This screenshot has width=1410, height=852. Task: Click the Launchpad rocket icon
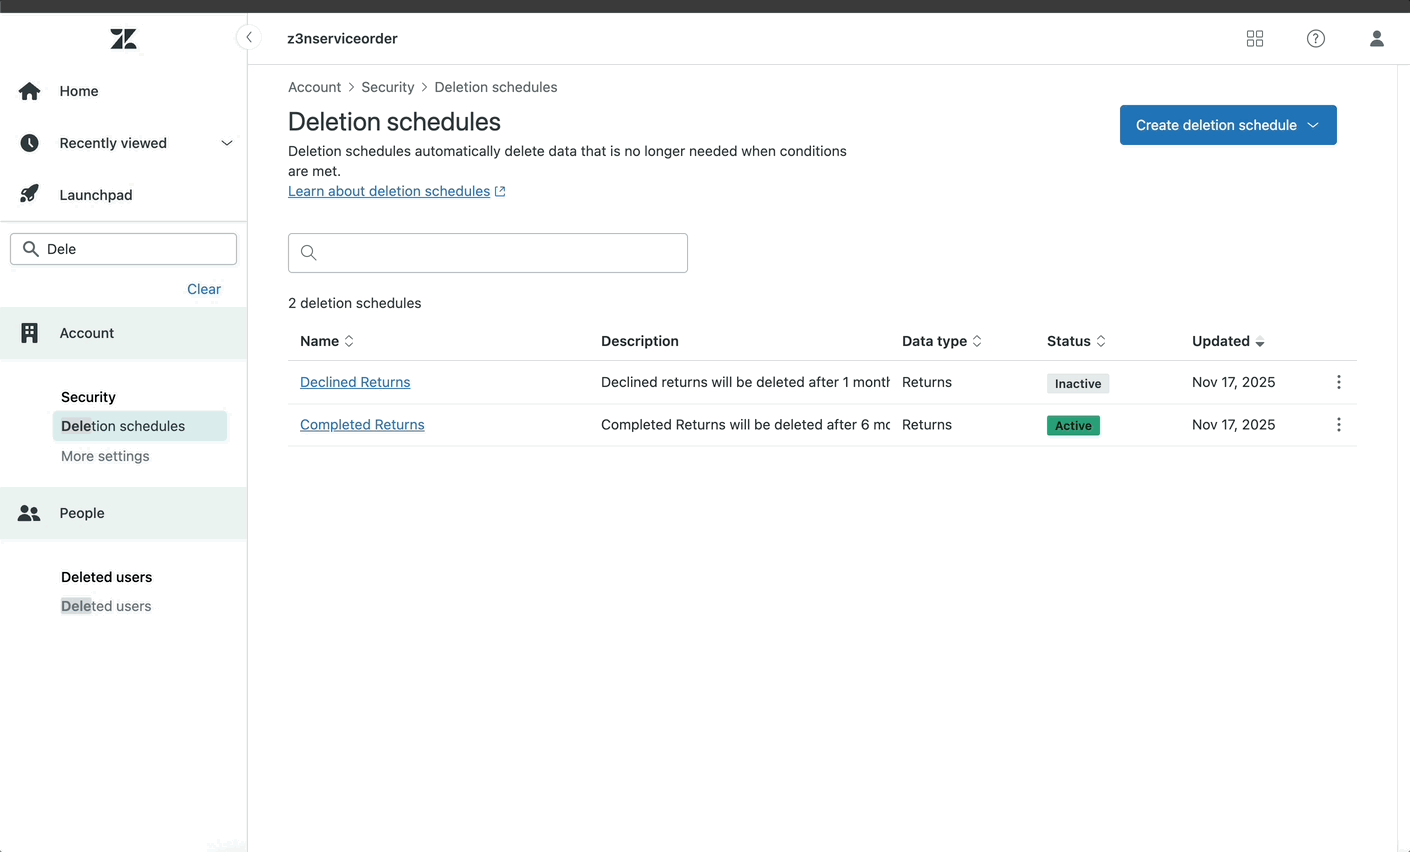coord(29,194)
